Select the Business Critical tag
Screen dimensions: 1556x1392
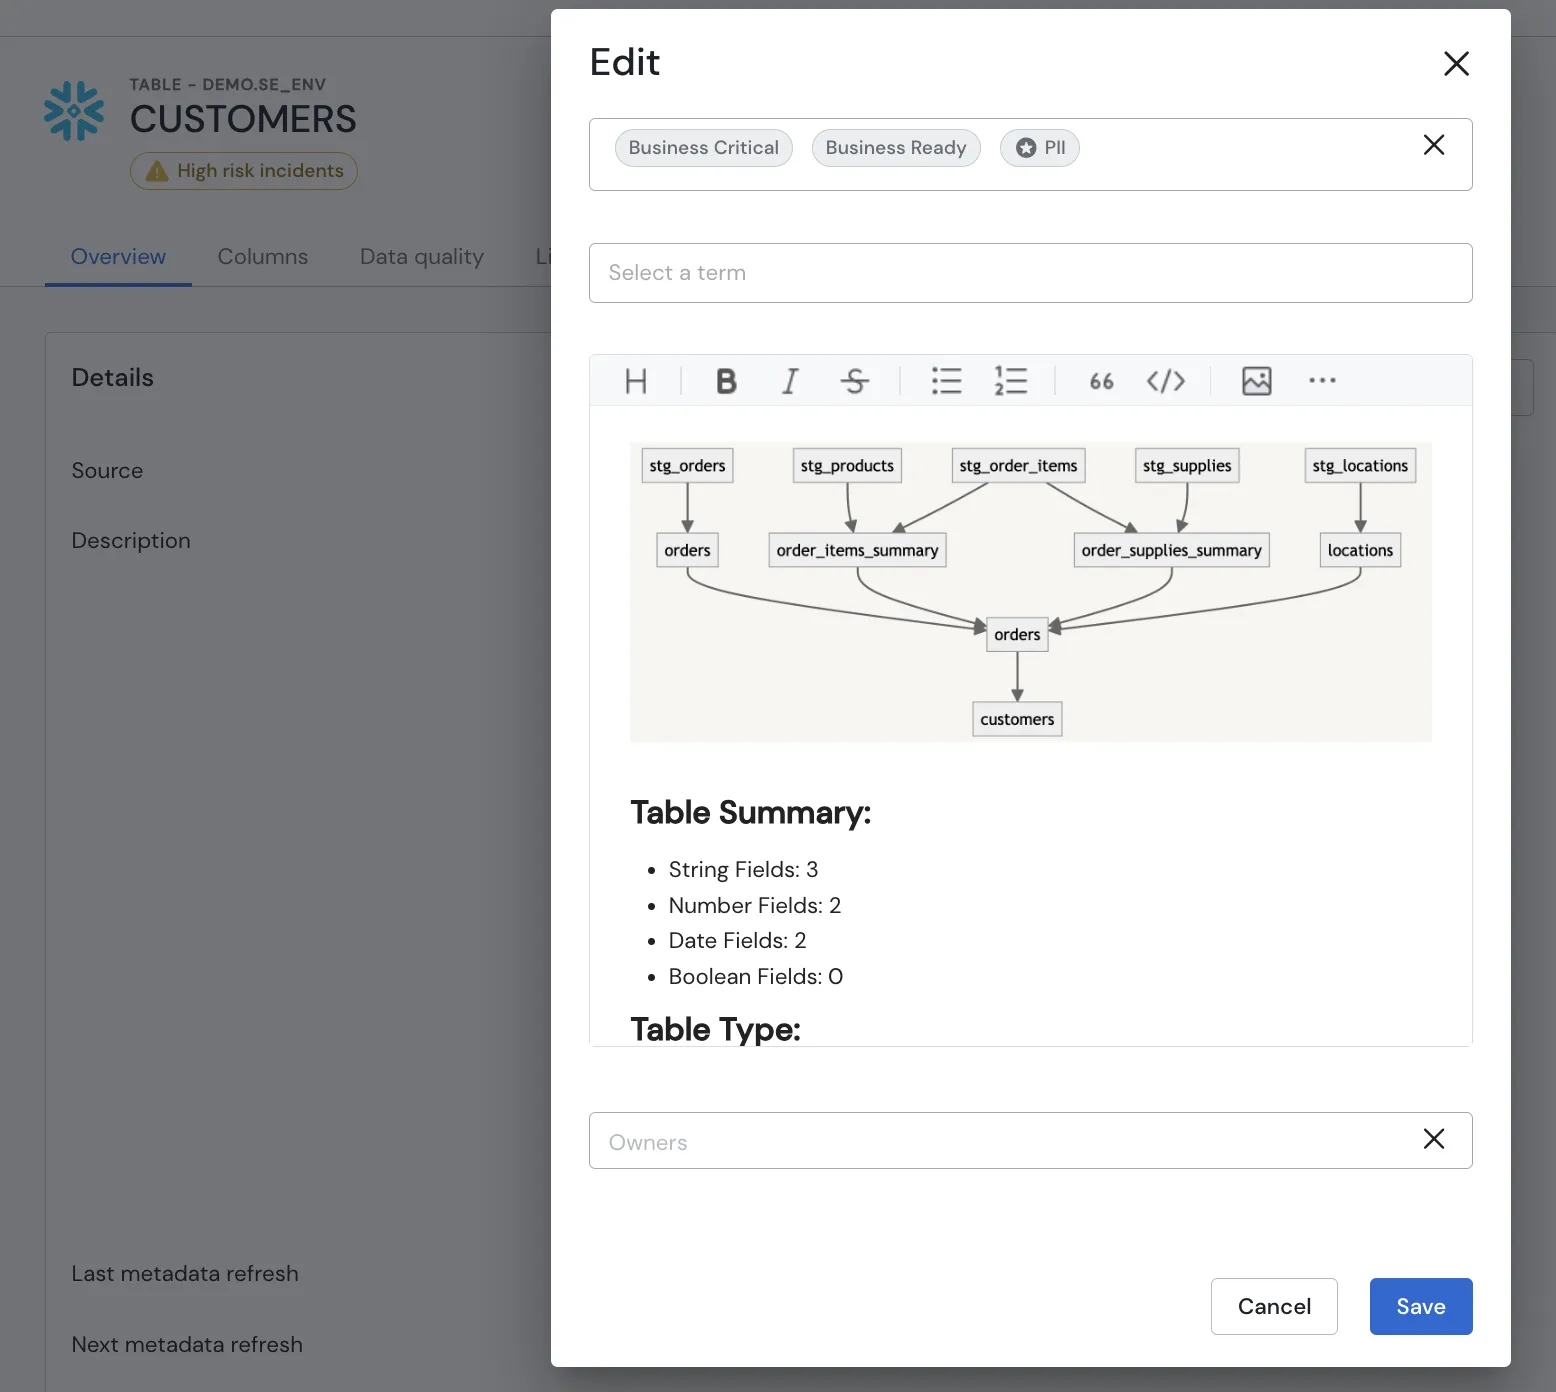click(704, 148)
